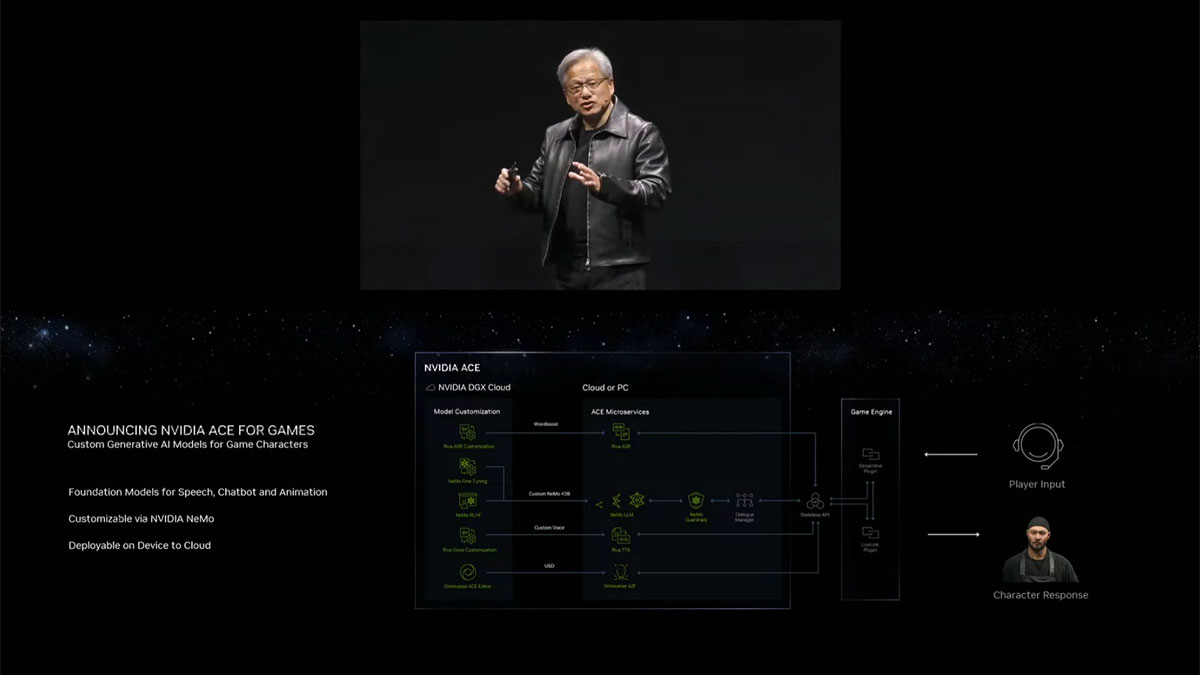The width and height of the screenshot is (1200, 675).
Task: Click the 'ACE Microservices' heading
Action: click(x=622, y=411)
